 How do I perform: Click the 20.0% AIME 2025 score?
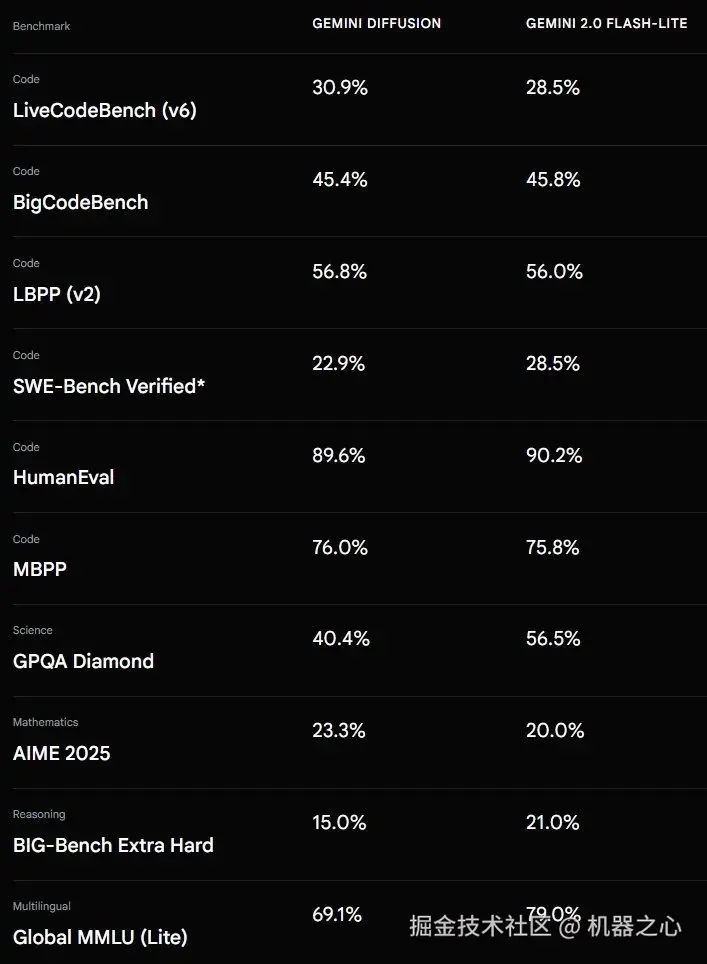(x=555, y=730)
